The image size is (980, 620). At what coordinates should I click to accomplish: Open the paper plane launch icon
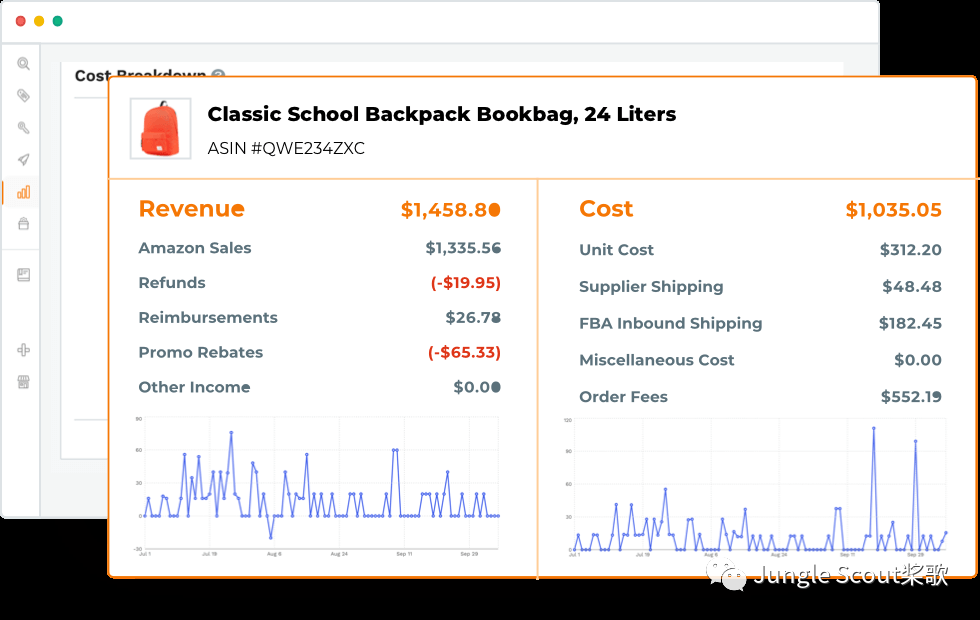click(x=23, y=160)
